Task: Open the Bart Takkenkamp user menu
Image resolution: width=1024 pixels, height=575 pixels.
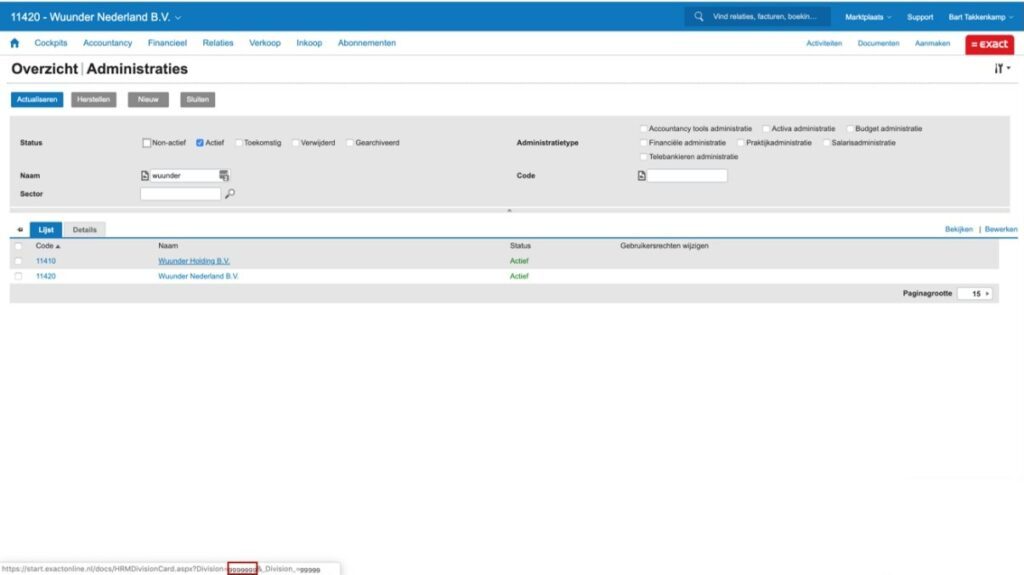Action: (x=981, y=17)
